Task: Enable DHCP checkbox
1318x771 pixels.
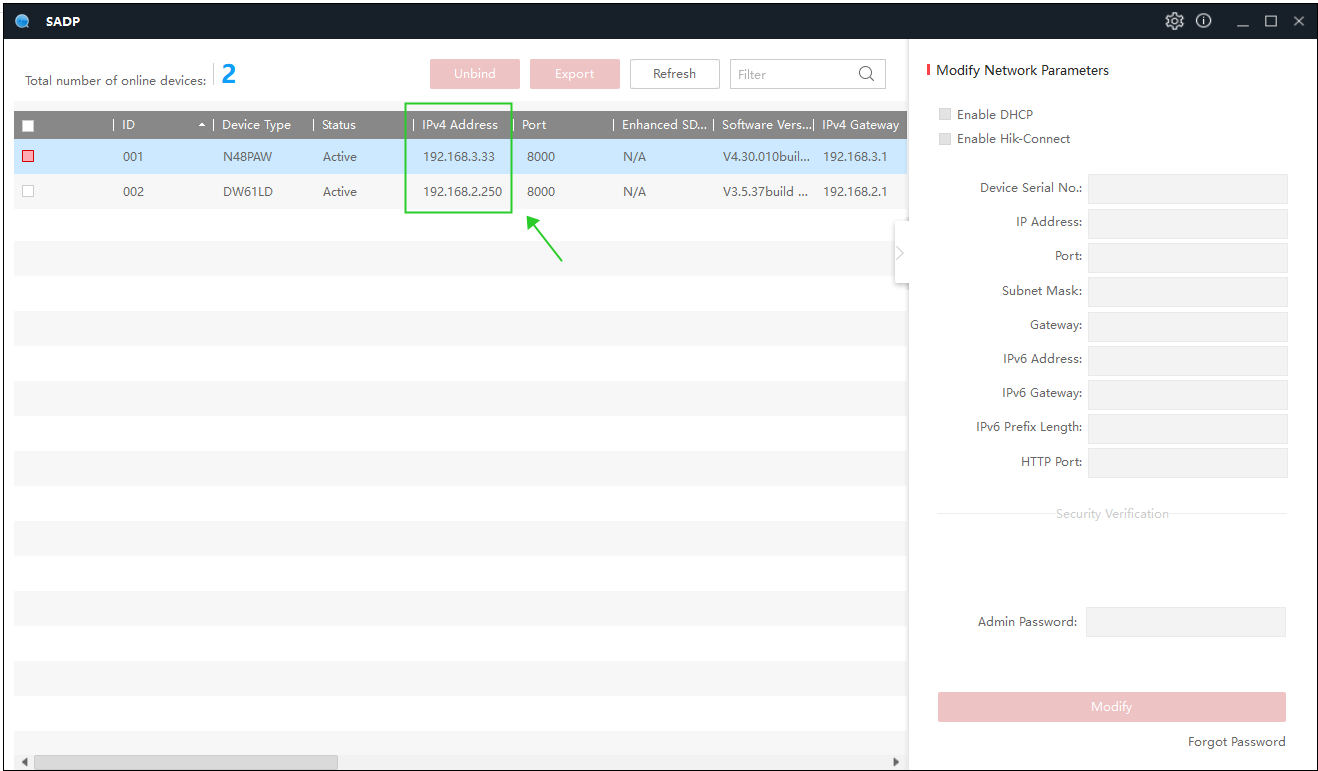Action: (945, 115)
